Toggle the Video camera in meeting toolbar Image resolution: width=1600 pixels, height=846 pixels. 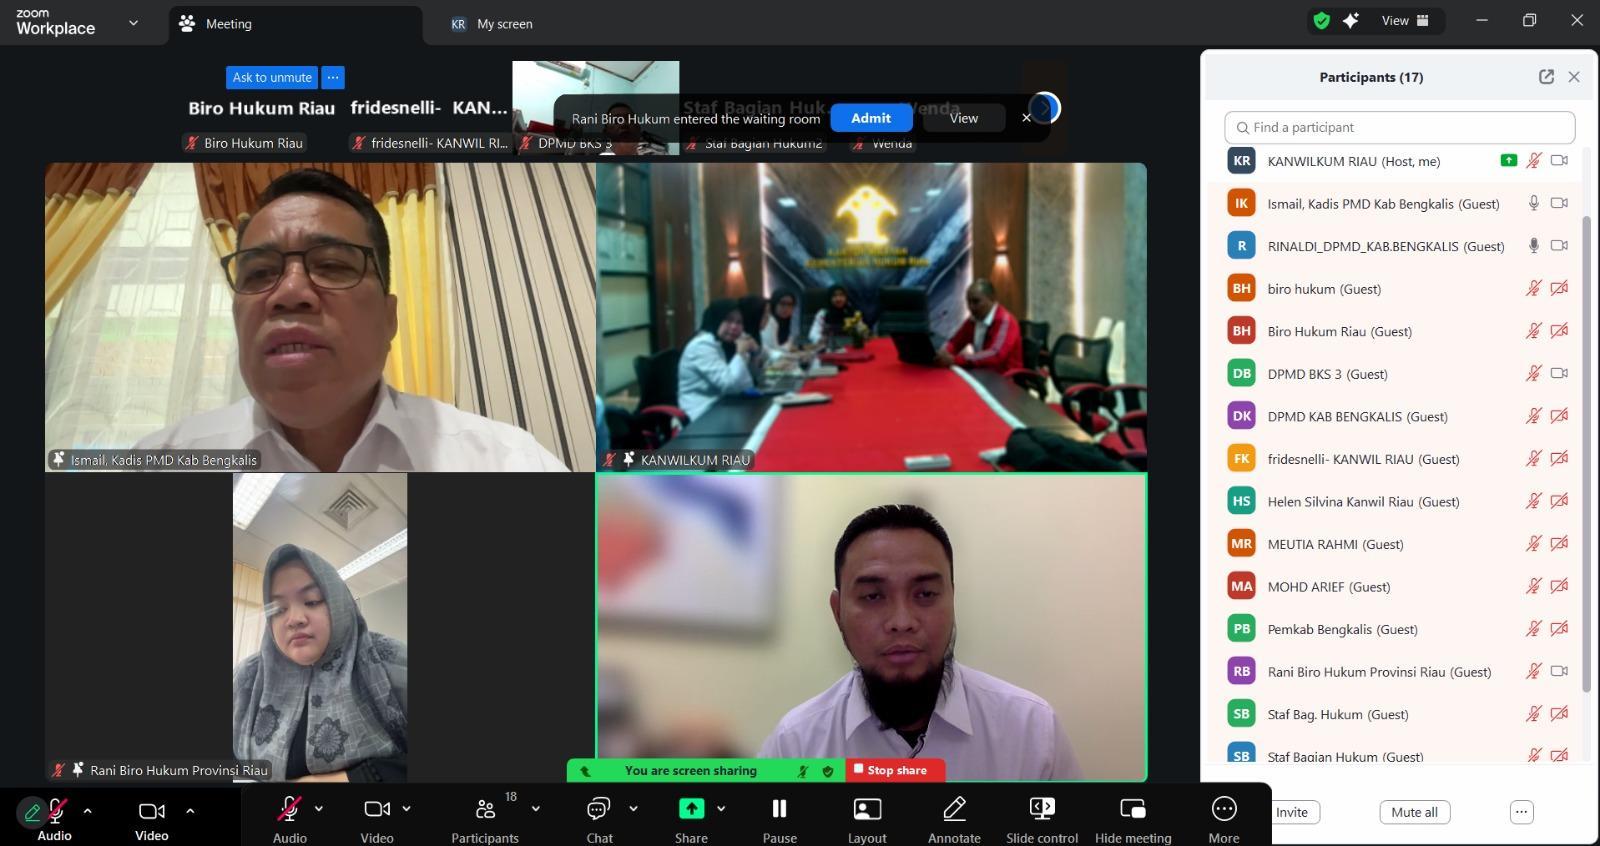(x=377, y=809)
